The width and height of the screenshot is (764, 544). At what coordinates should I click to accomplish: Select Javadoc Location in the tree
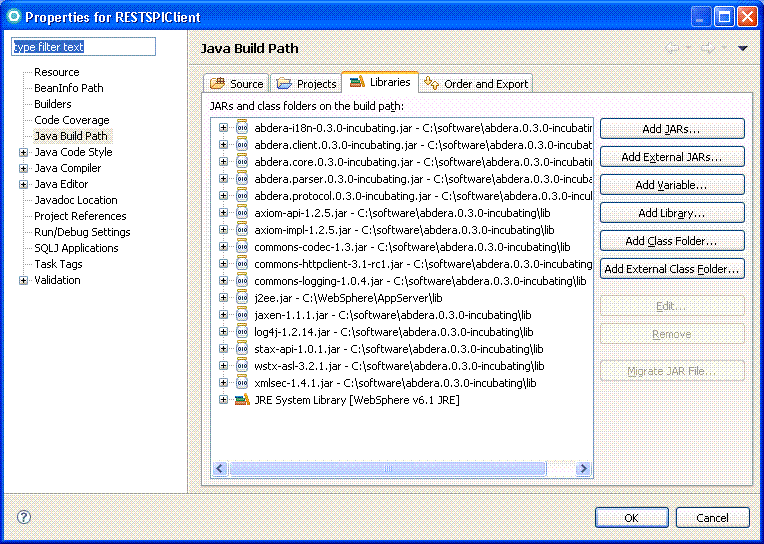pos(76,200)
